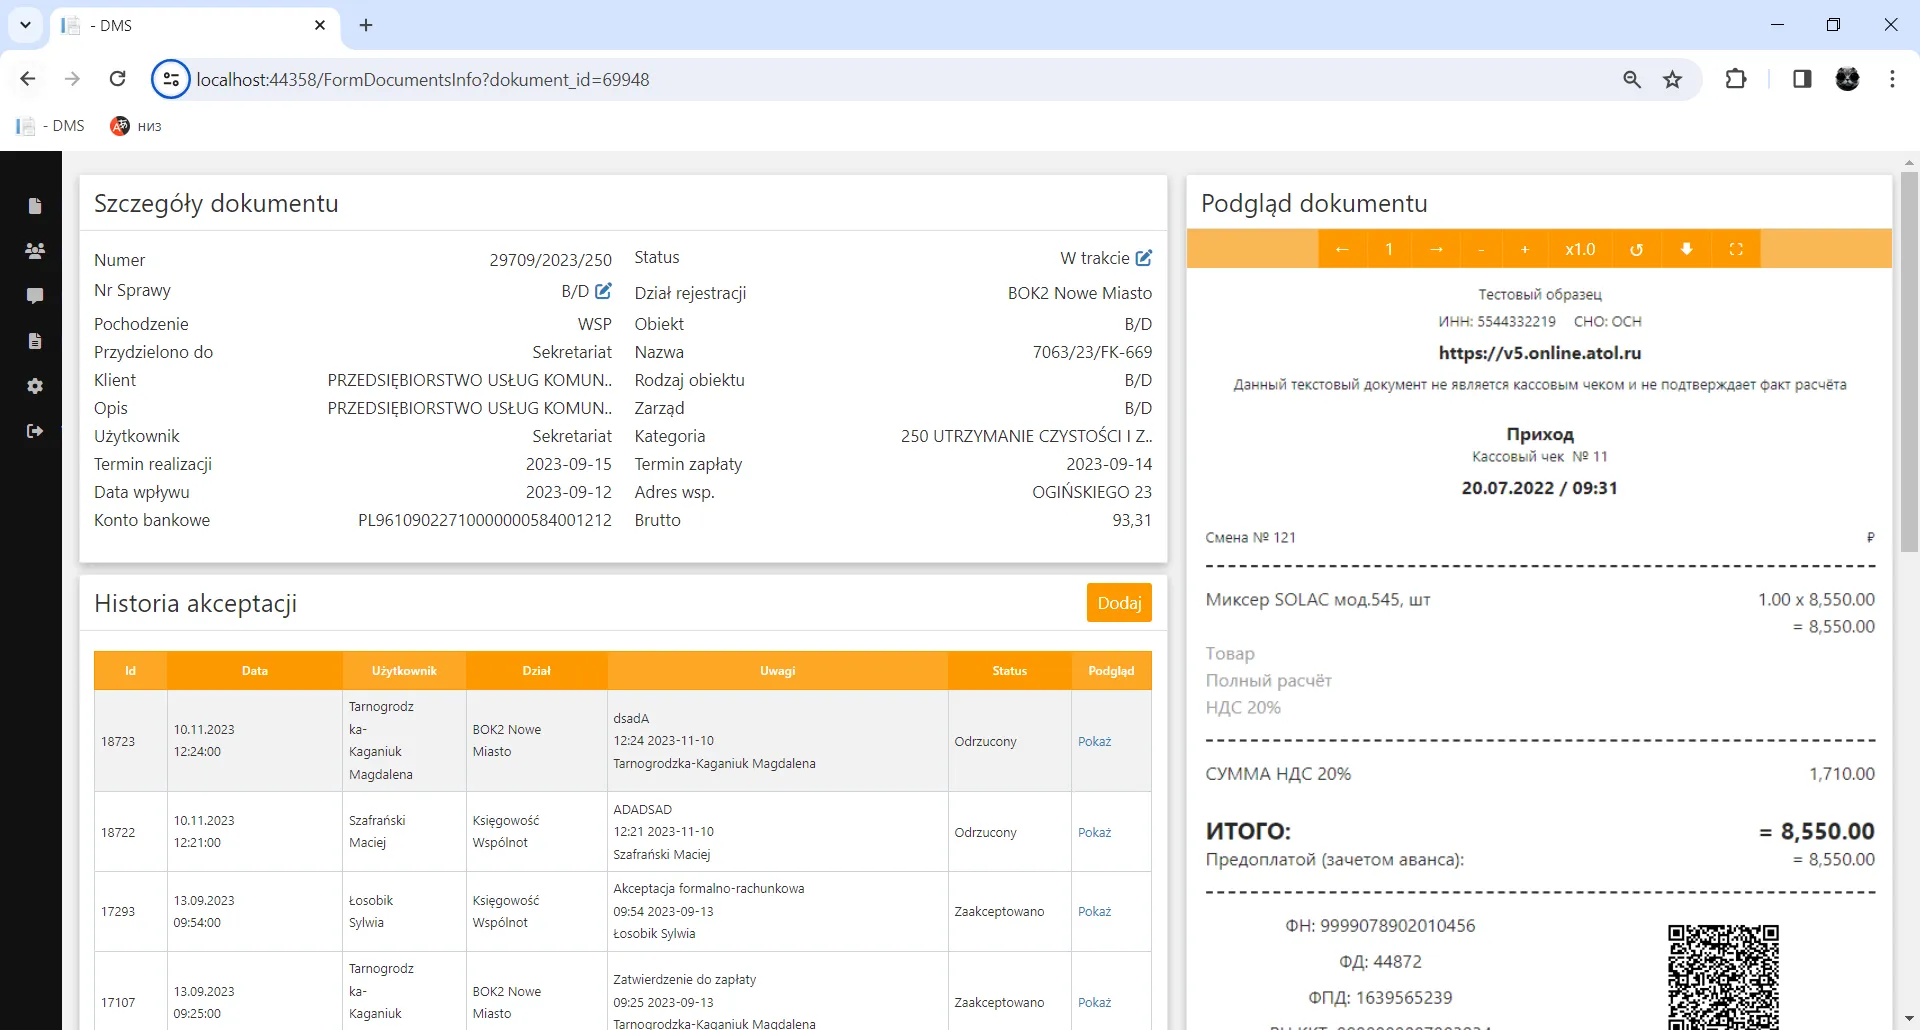This screenshot has width=1920, height=1030.
Task: Click the Odrzucony status of entry 18722
Action: tap(985, 832)
